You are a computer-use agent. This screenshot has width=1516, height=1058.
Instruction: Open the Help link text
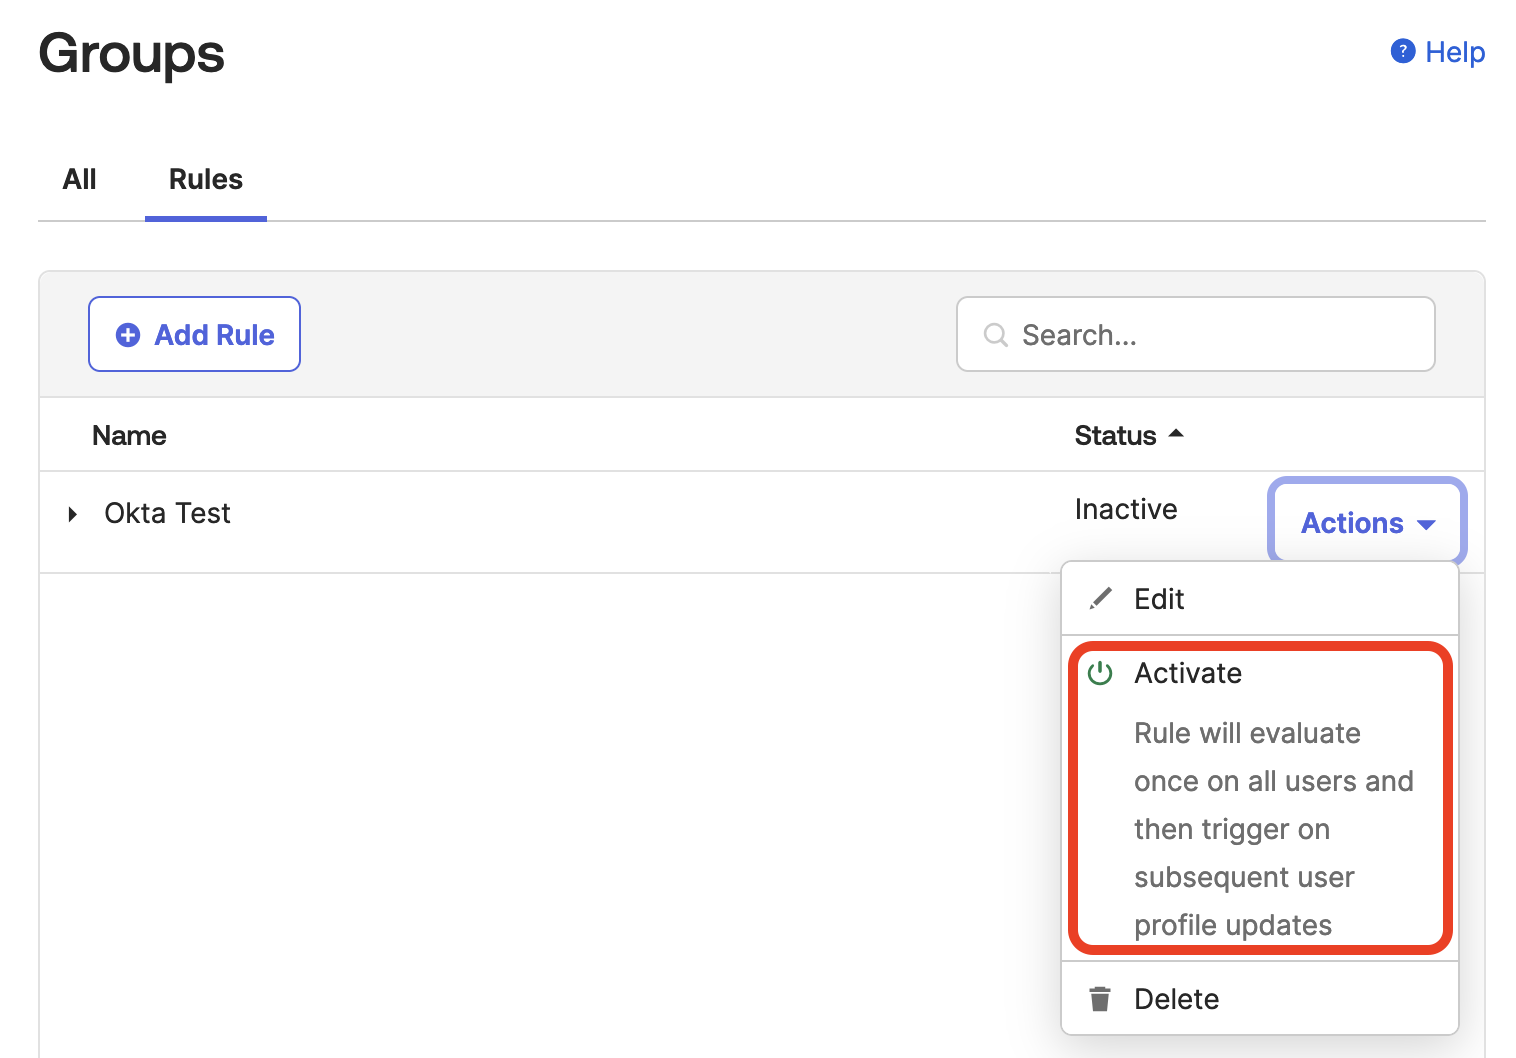pos(1454,52)
